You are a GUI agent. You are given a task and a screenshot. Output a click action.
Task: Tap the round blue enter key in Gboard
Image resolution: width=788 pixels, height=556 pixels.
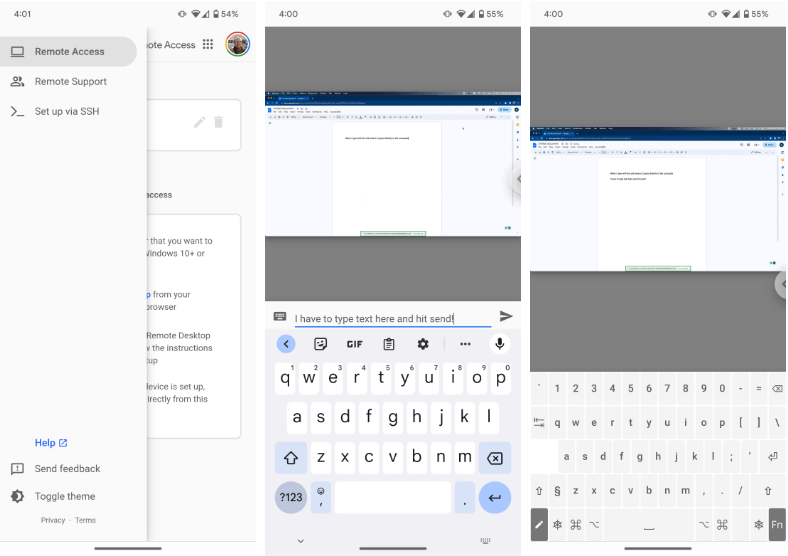[x=495, y=498]
